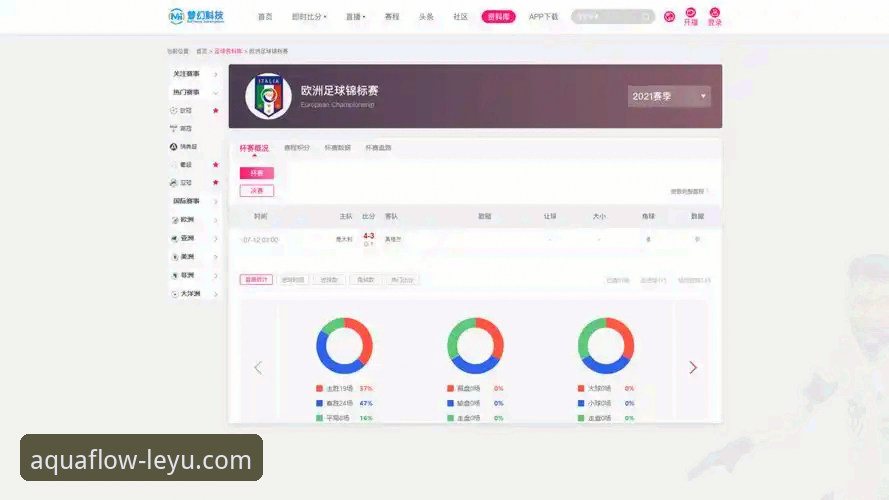This screenshot has height=500, width=889.
Task: Click the Italia crest championship logo
Action: pos(269,96)
